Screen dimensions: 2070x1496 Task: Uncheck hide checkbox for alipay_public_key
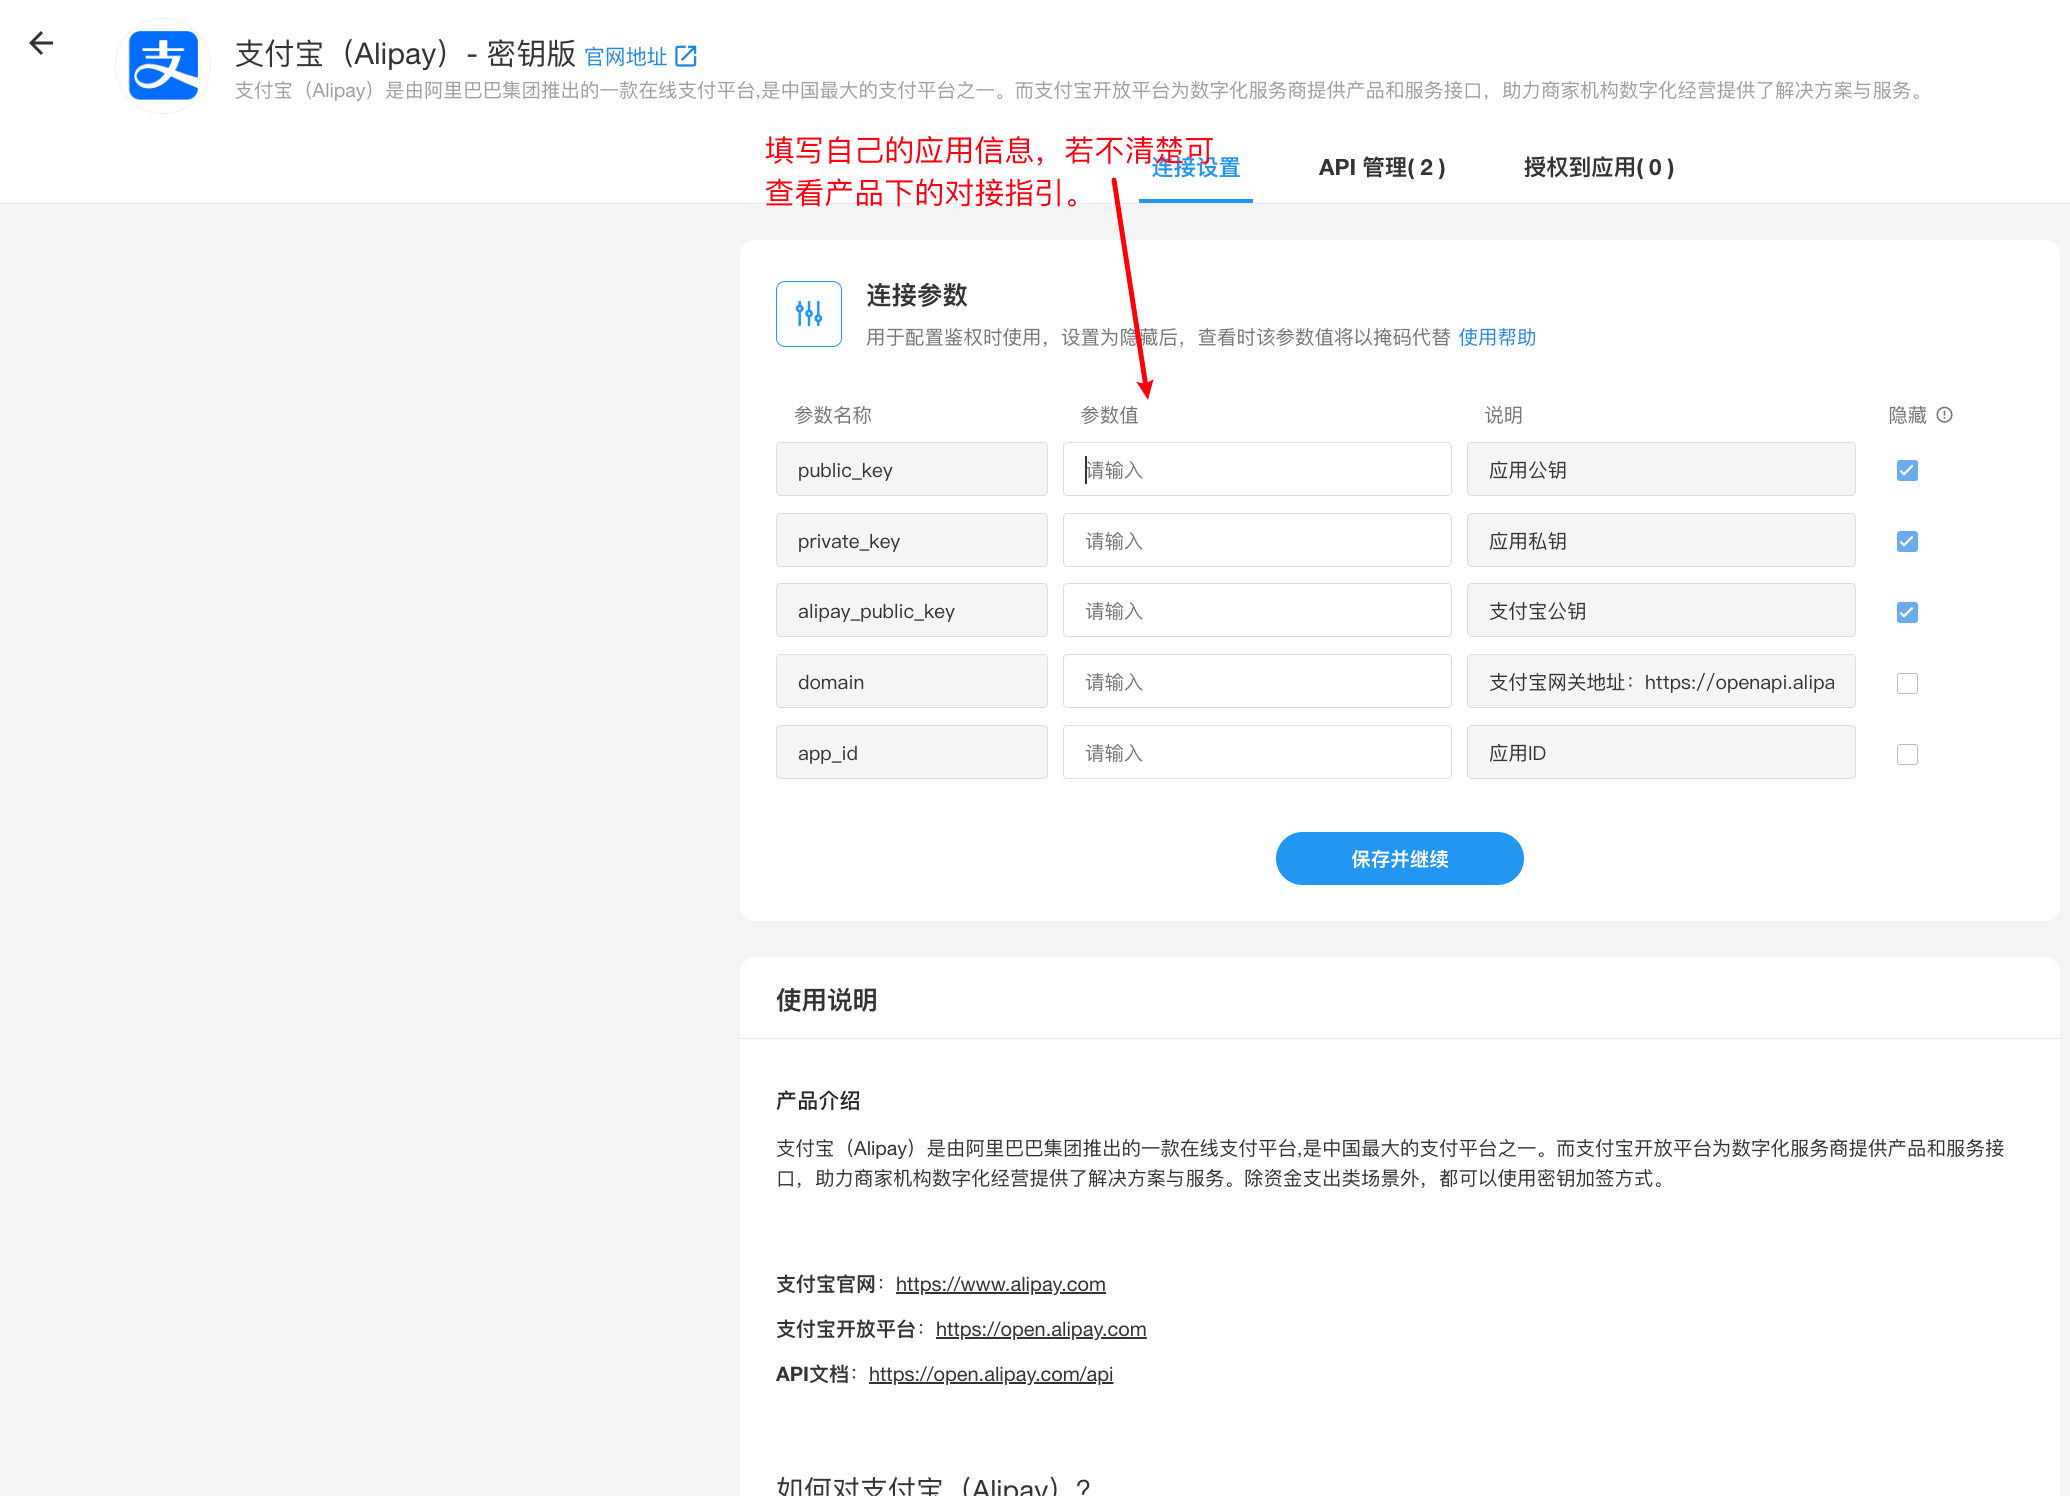click(x=1907, y=612)
